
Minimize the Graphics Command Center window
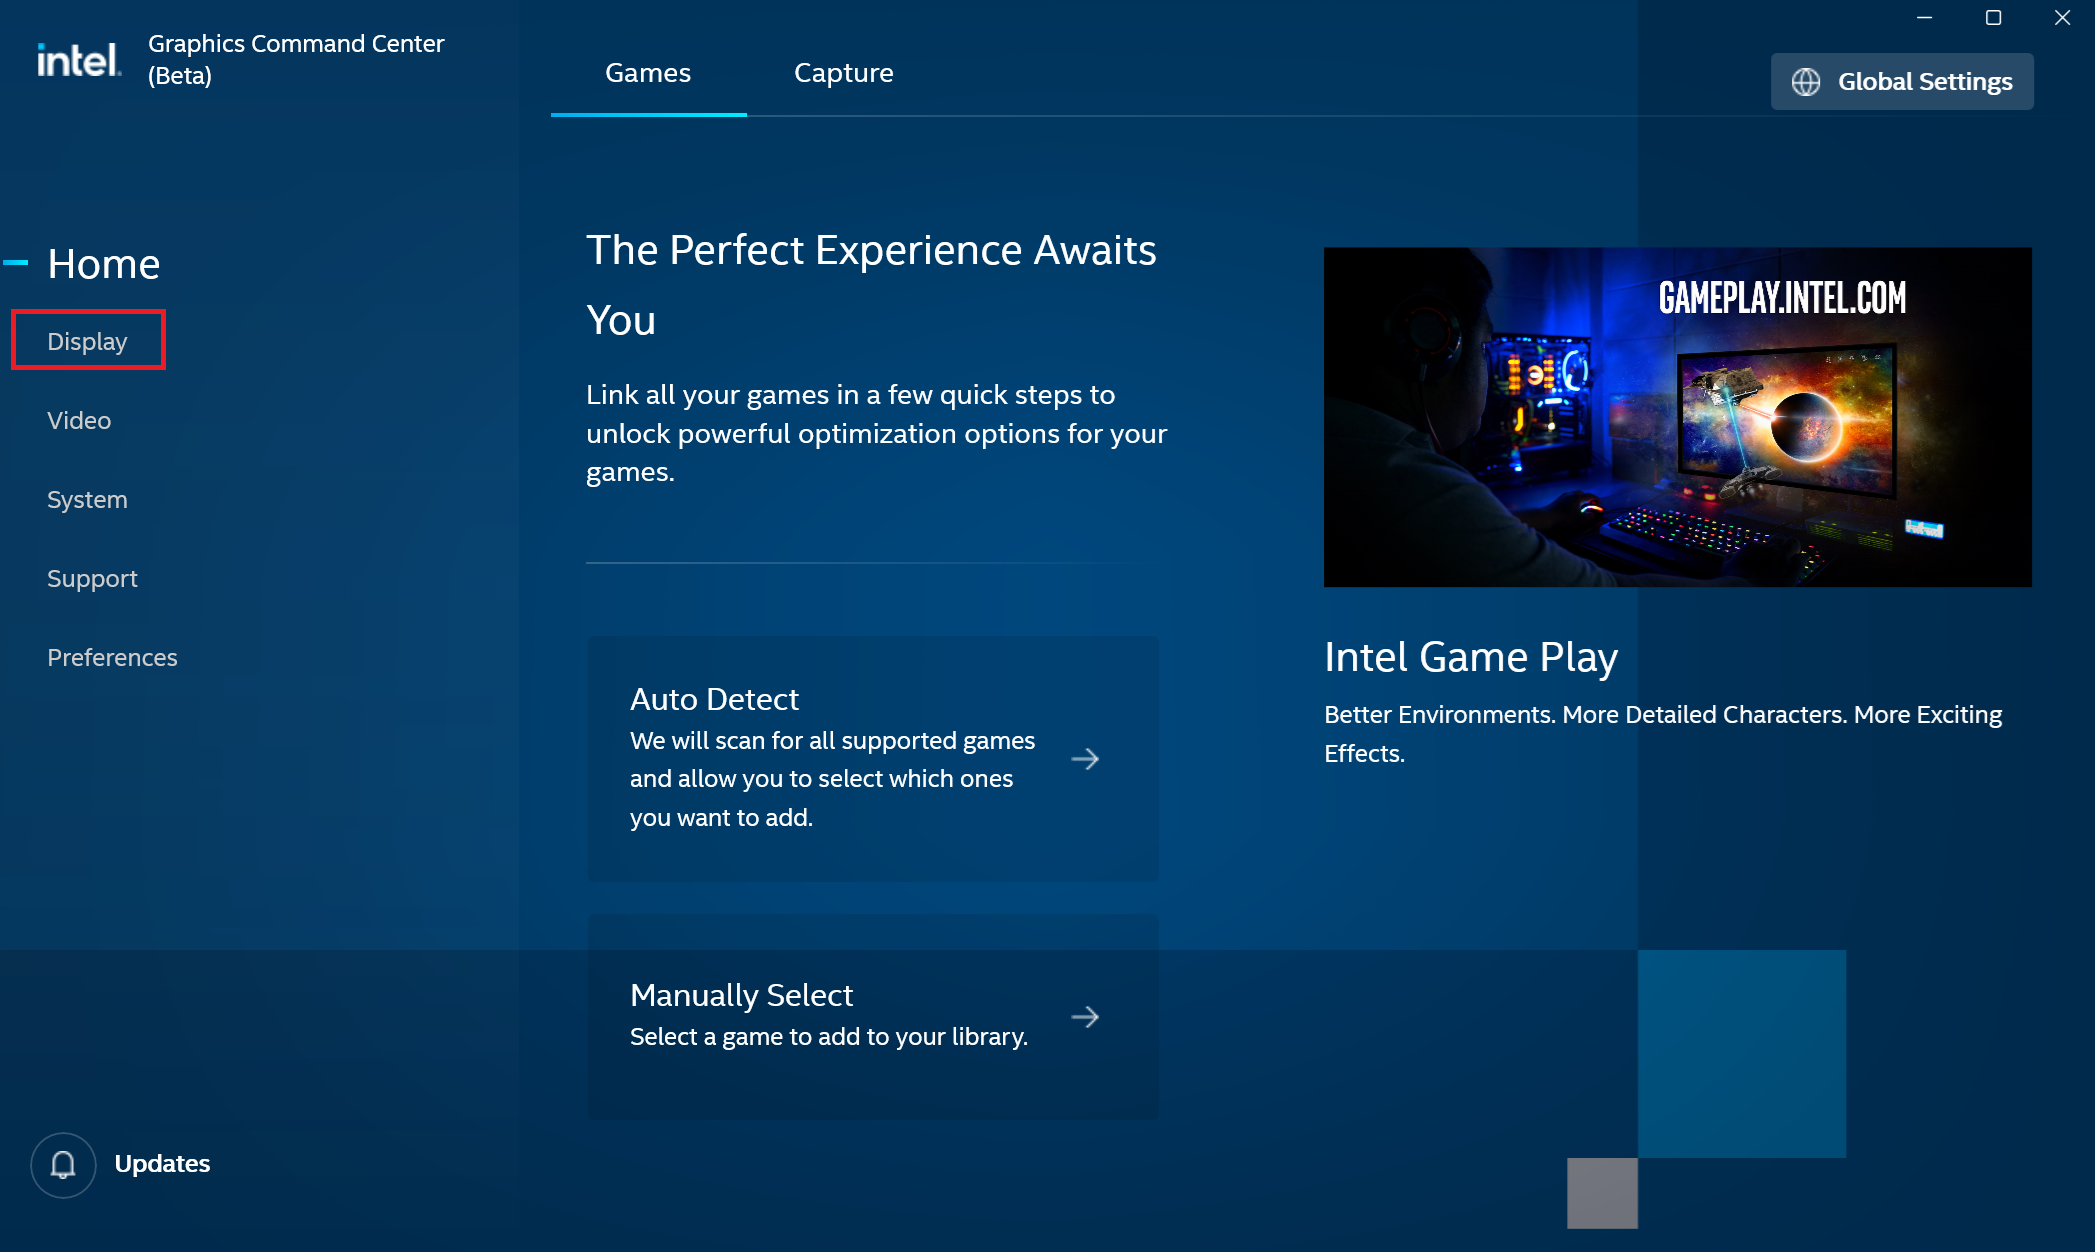(1924, 18)
